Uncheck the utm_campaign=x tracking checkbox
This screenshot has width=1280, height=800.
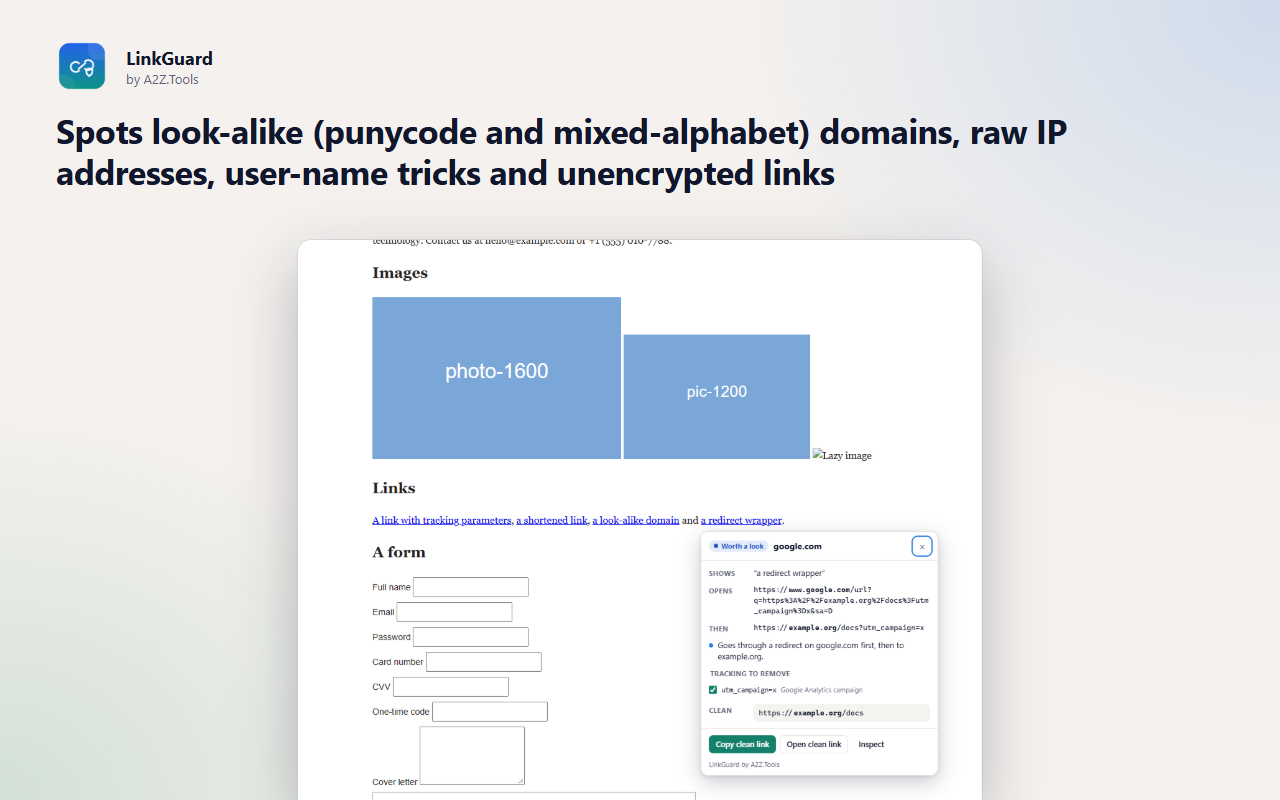pos(713,690)
